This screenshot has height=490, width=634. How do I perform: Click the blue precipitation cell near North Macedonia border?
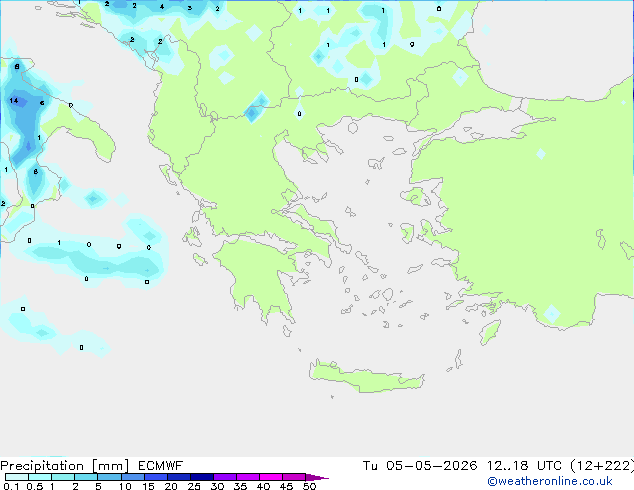point(255,108)
